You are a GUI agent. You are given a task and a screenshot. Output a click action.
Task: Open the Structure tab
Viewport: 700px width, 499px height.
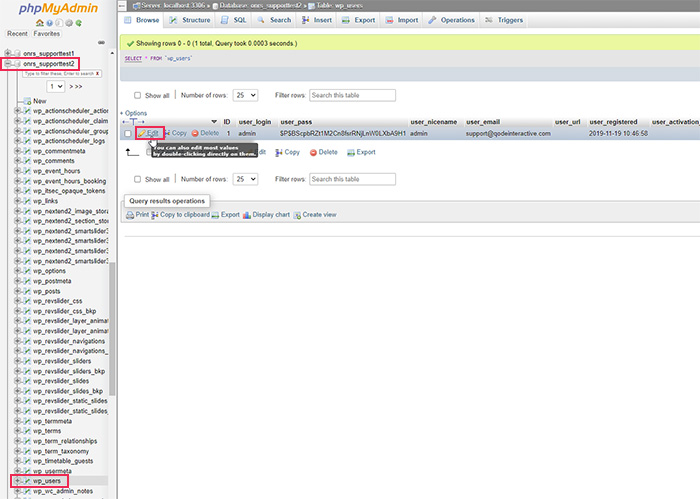[190, 20]
